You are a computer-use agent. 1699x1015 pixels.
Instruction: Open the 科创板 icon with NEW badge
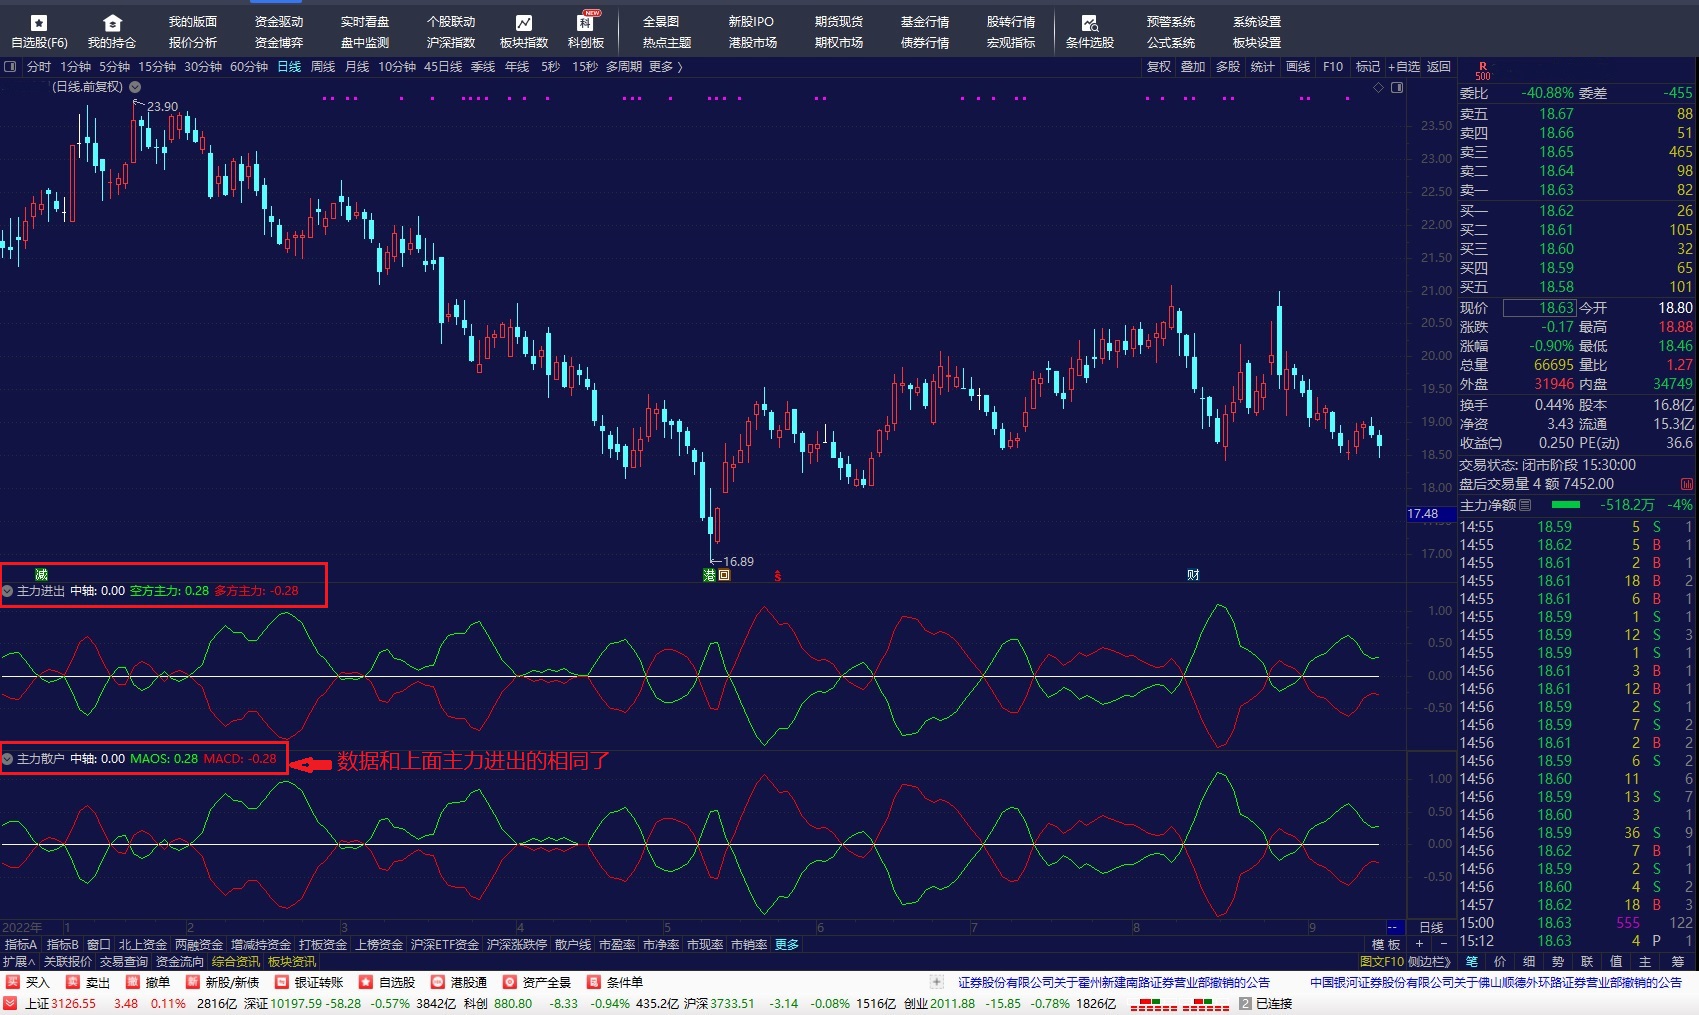click(586, 23)
